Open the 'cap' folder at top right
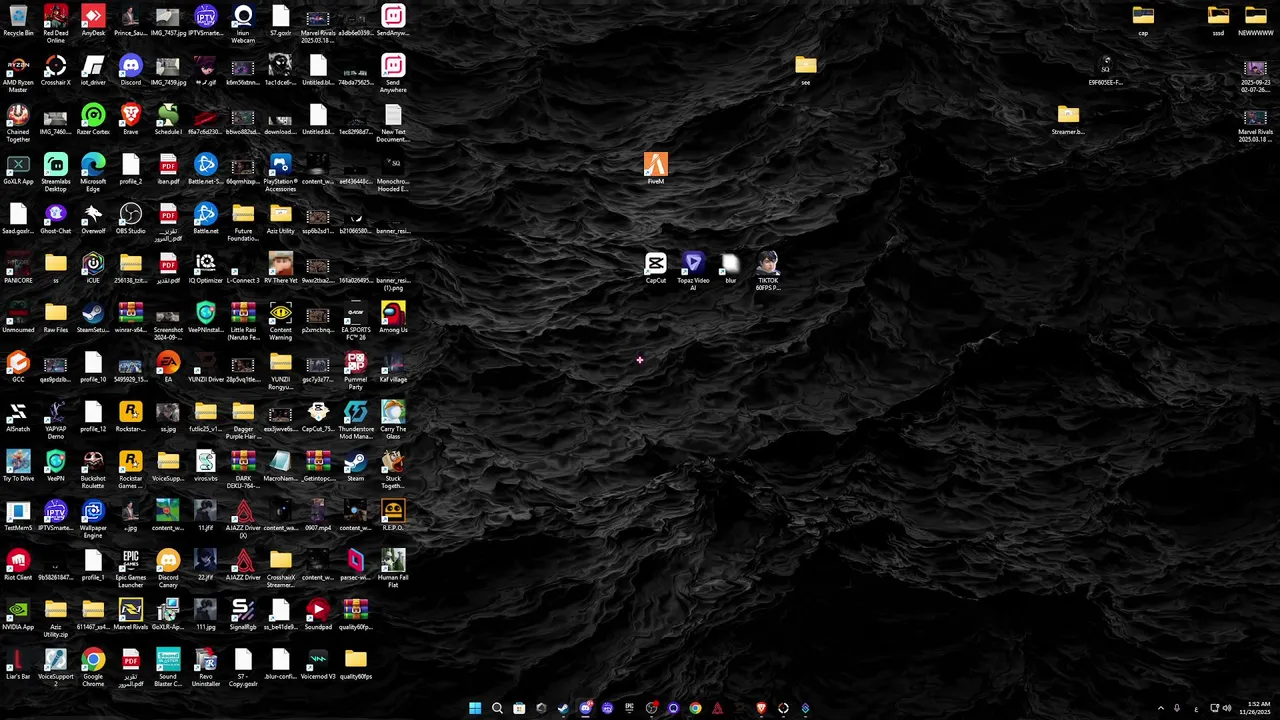This screenshot has height=720, width=1280. [1143, 21]
